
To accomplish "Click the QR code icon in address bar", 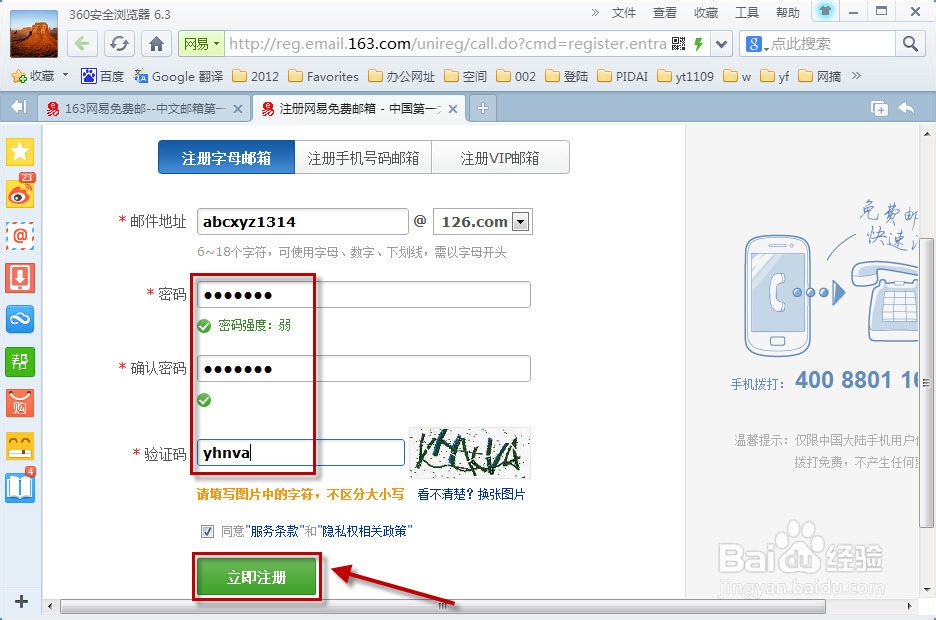I will (677, 43).
